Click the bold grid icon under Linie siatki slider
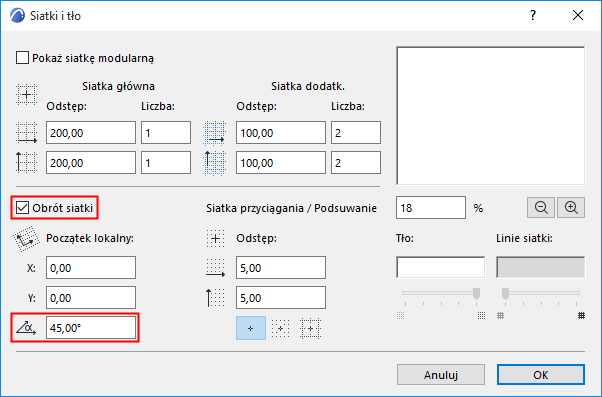The image size is (602, 397). point(581,316)
